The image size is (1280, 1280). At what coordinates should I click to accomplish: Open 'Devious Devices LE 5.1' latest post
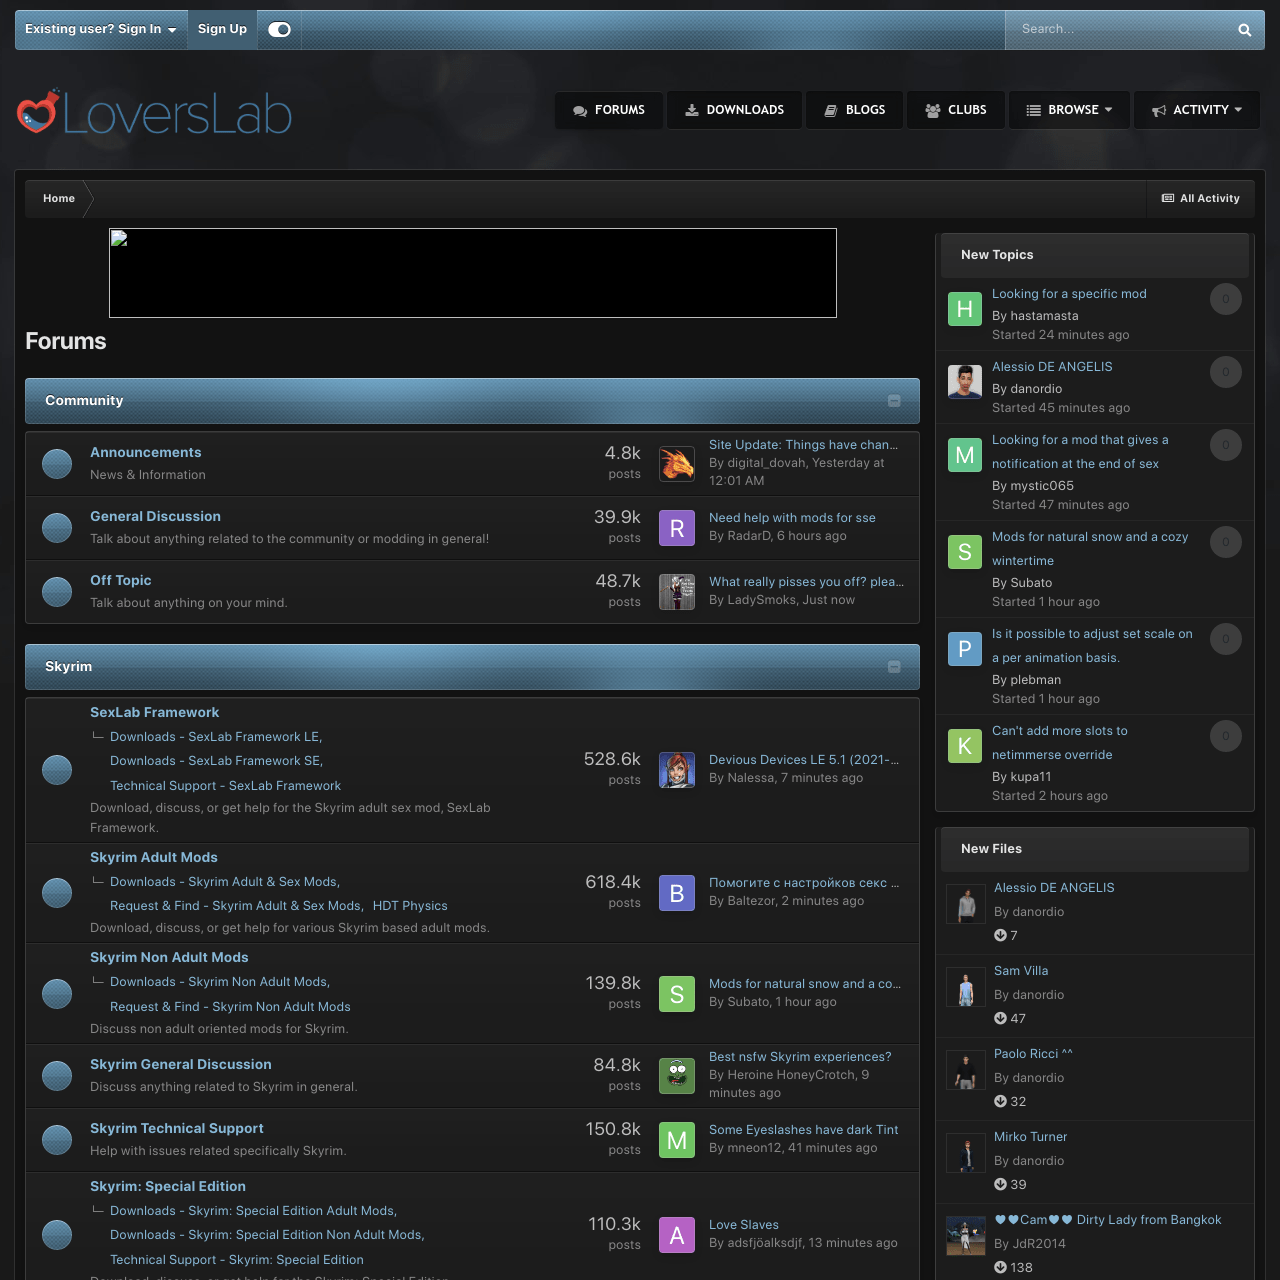pyautogui.click(x=803, y=760)
